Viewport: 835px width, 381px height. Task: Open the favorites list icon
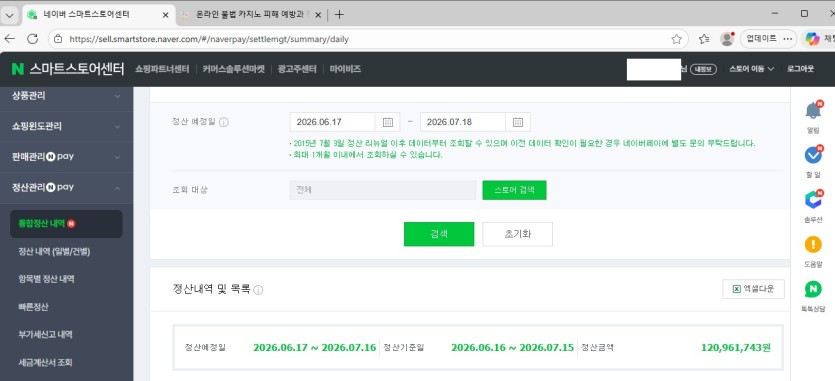coord(704,39)
